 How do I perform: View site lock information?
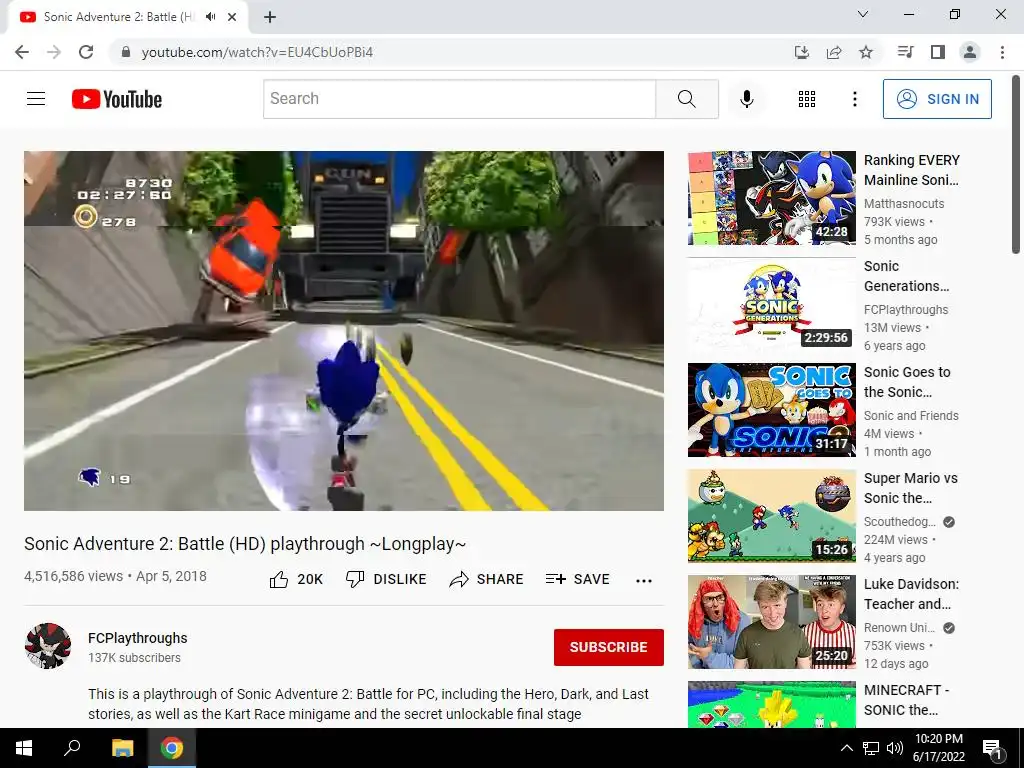126,52
